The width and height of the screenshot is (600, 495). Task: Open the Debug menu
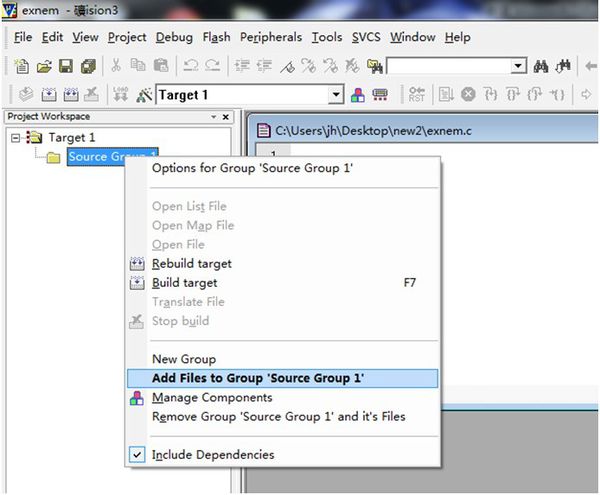click(x=174, y=37)
